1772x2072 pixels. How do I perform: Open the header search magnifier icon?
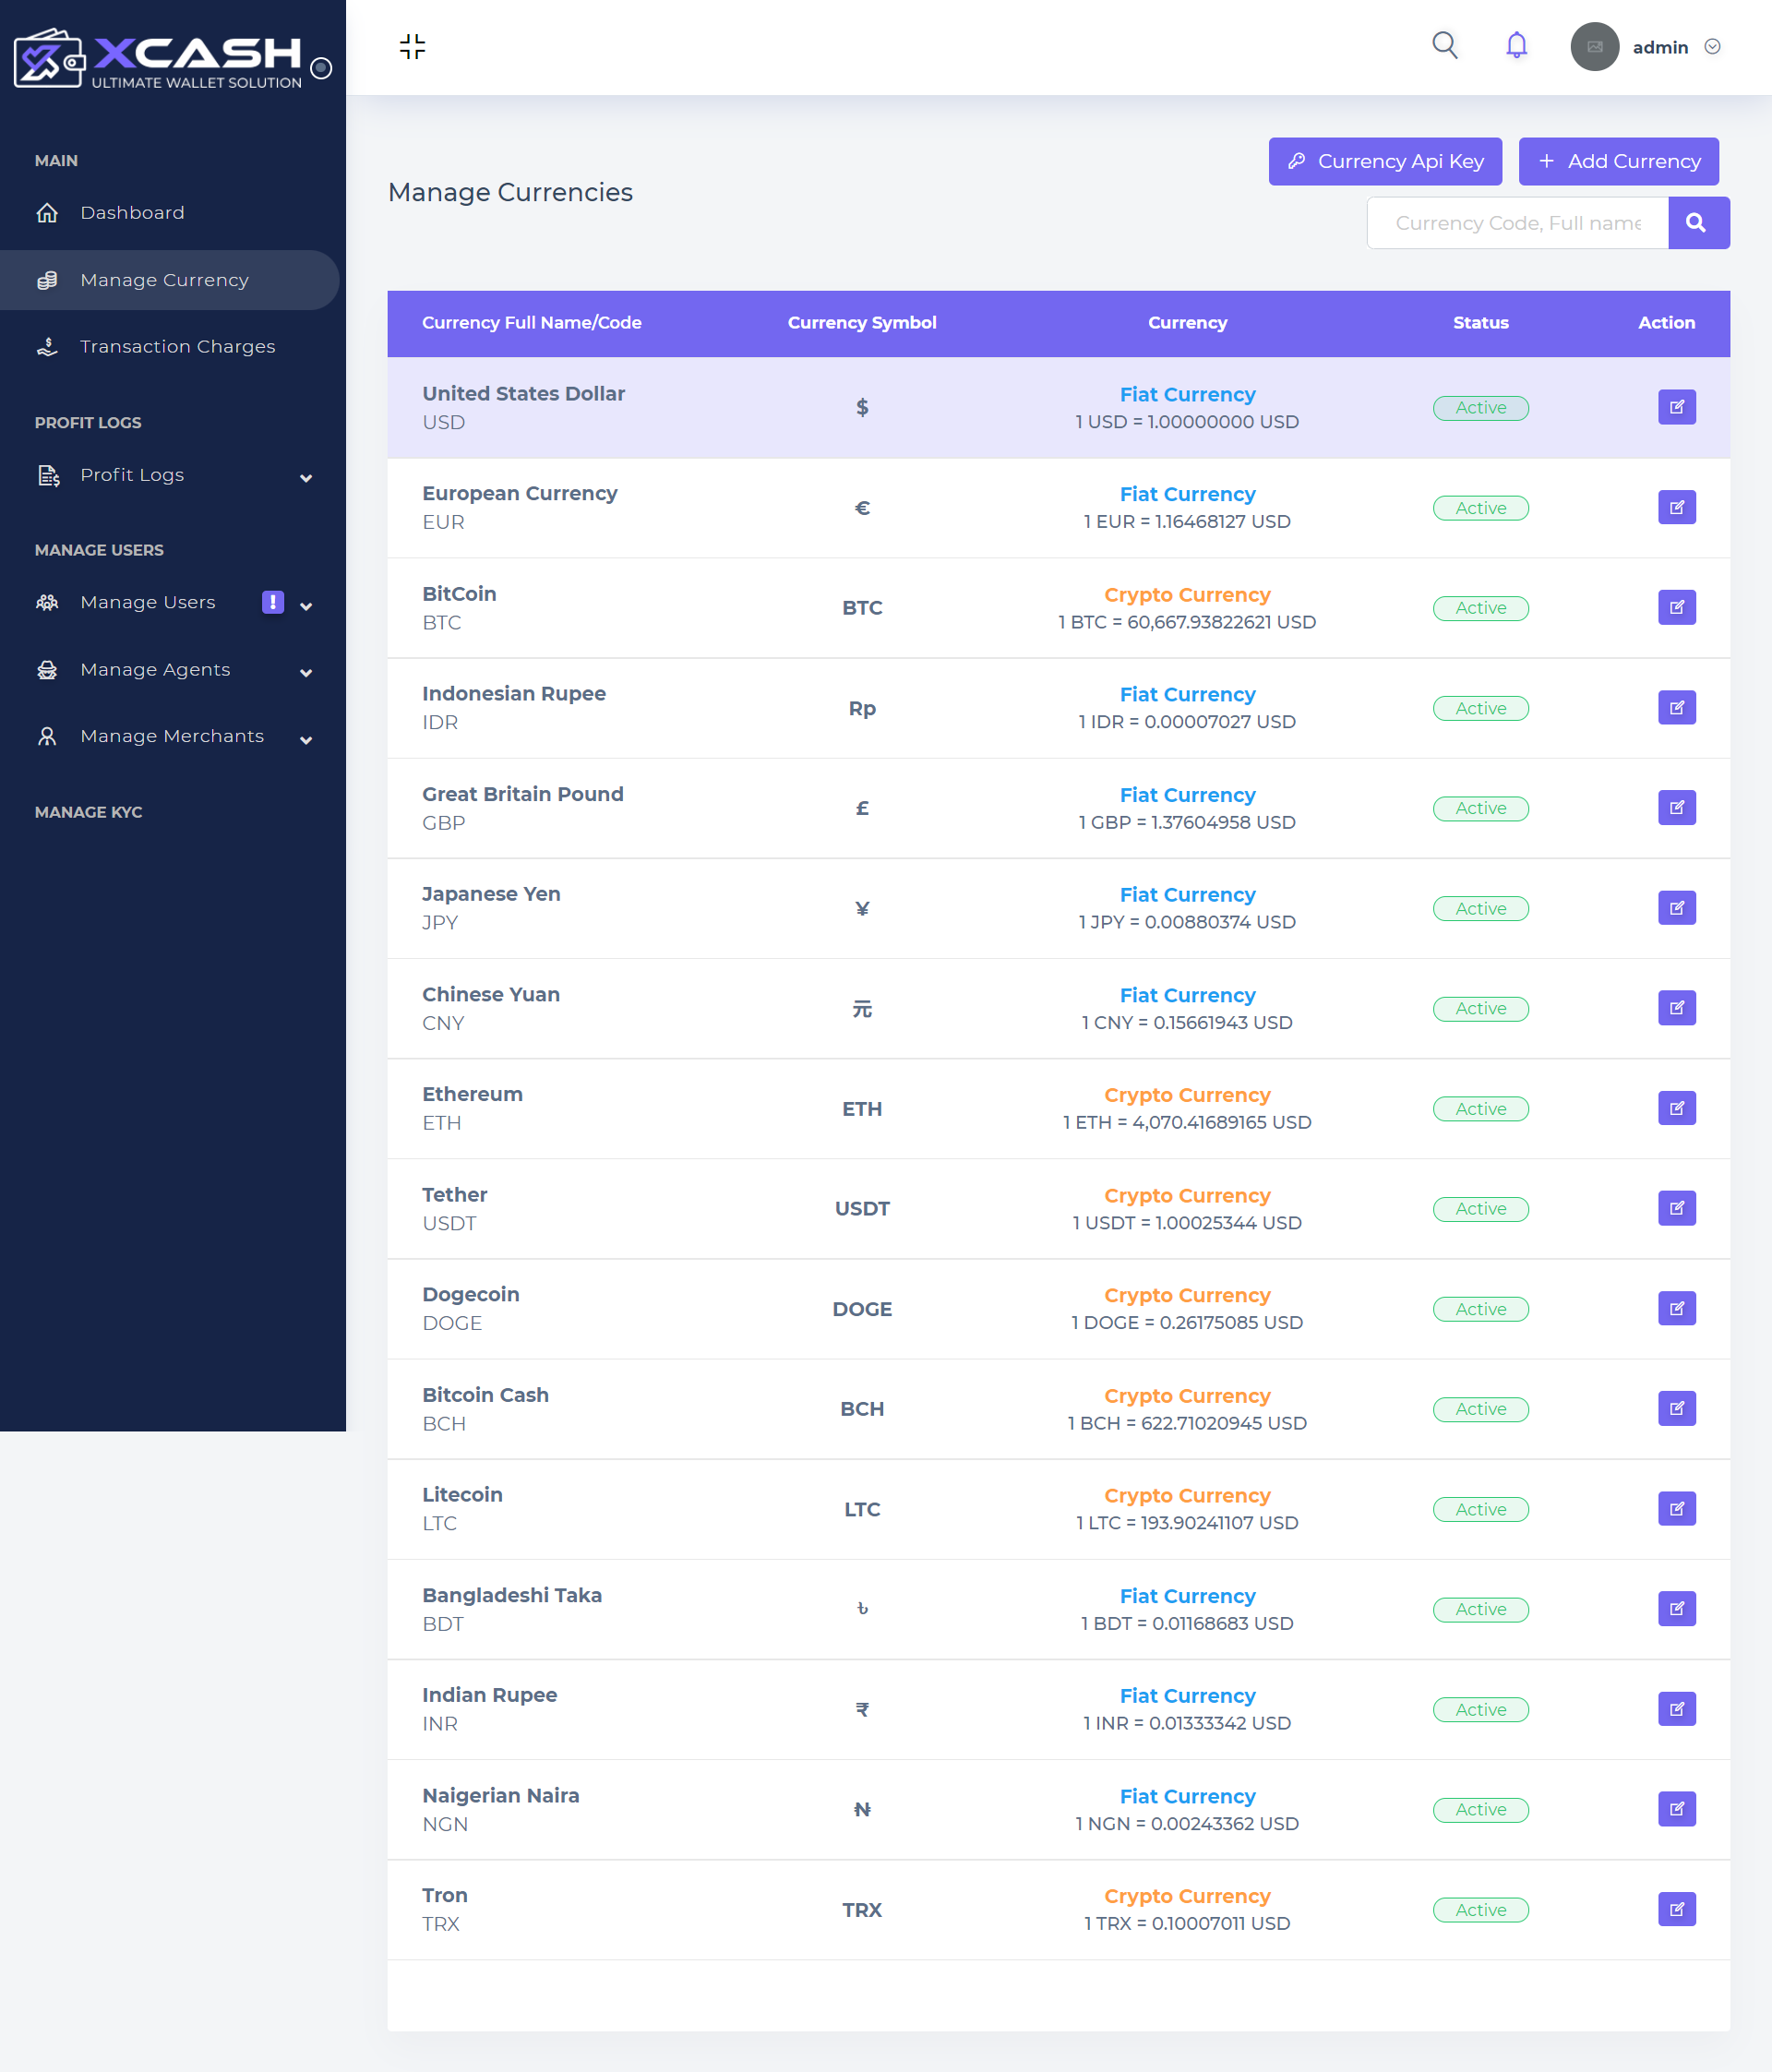(1444, 45)
